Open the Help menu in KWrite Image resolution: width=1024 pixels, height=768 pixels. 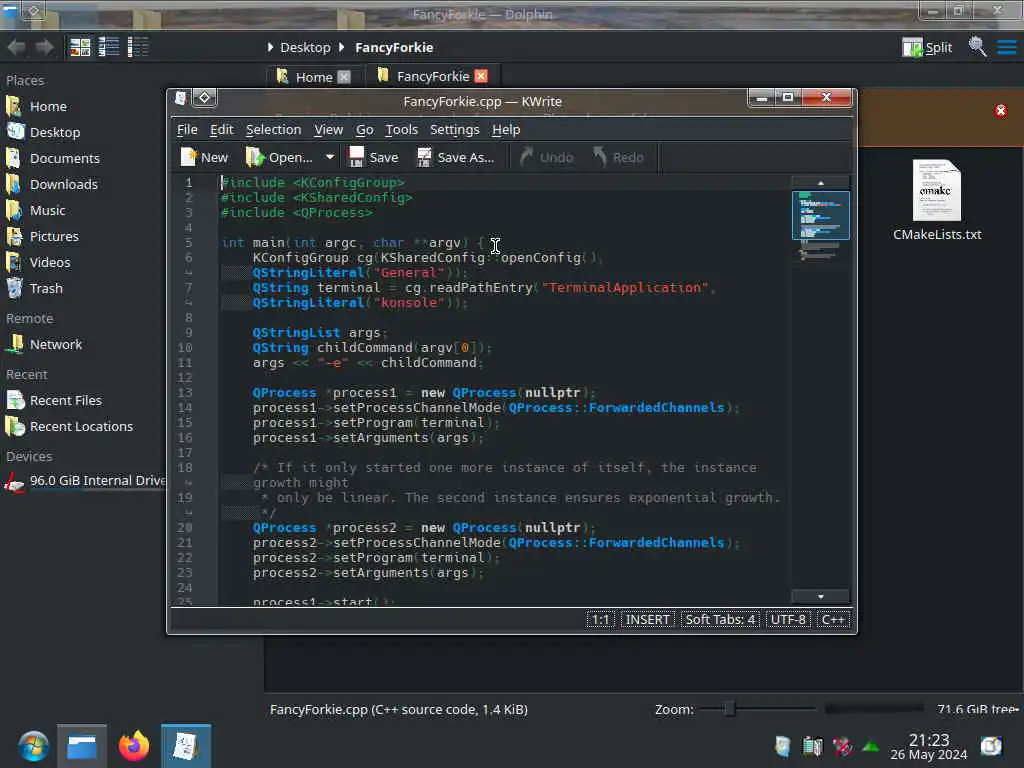pos(506,129)
